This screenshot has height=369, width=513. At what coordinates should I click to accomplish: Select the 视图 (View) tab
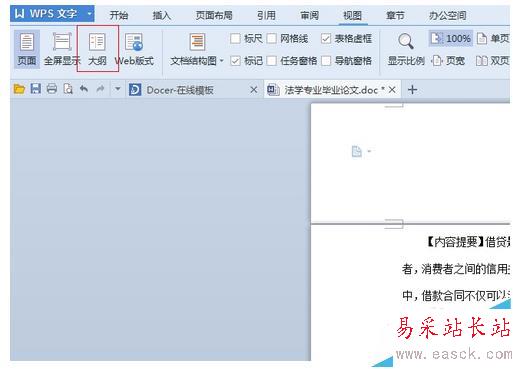tap(352, 15)
